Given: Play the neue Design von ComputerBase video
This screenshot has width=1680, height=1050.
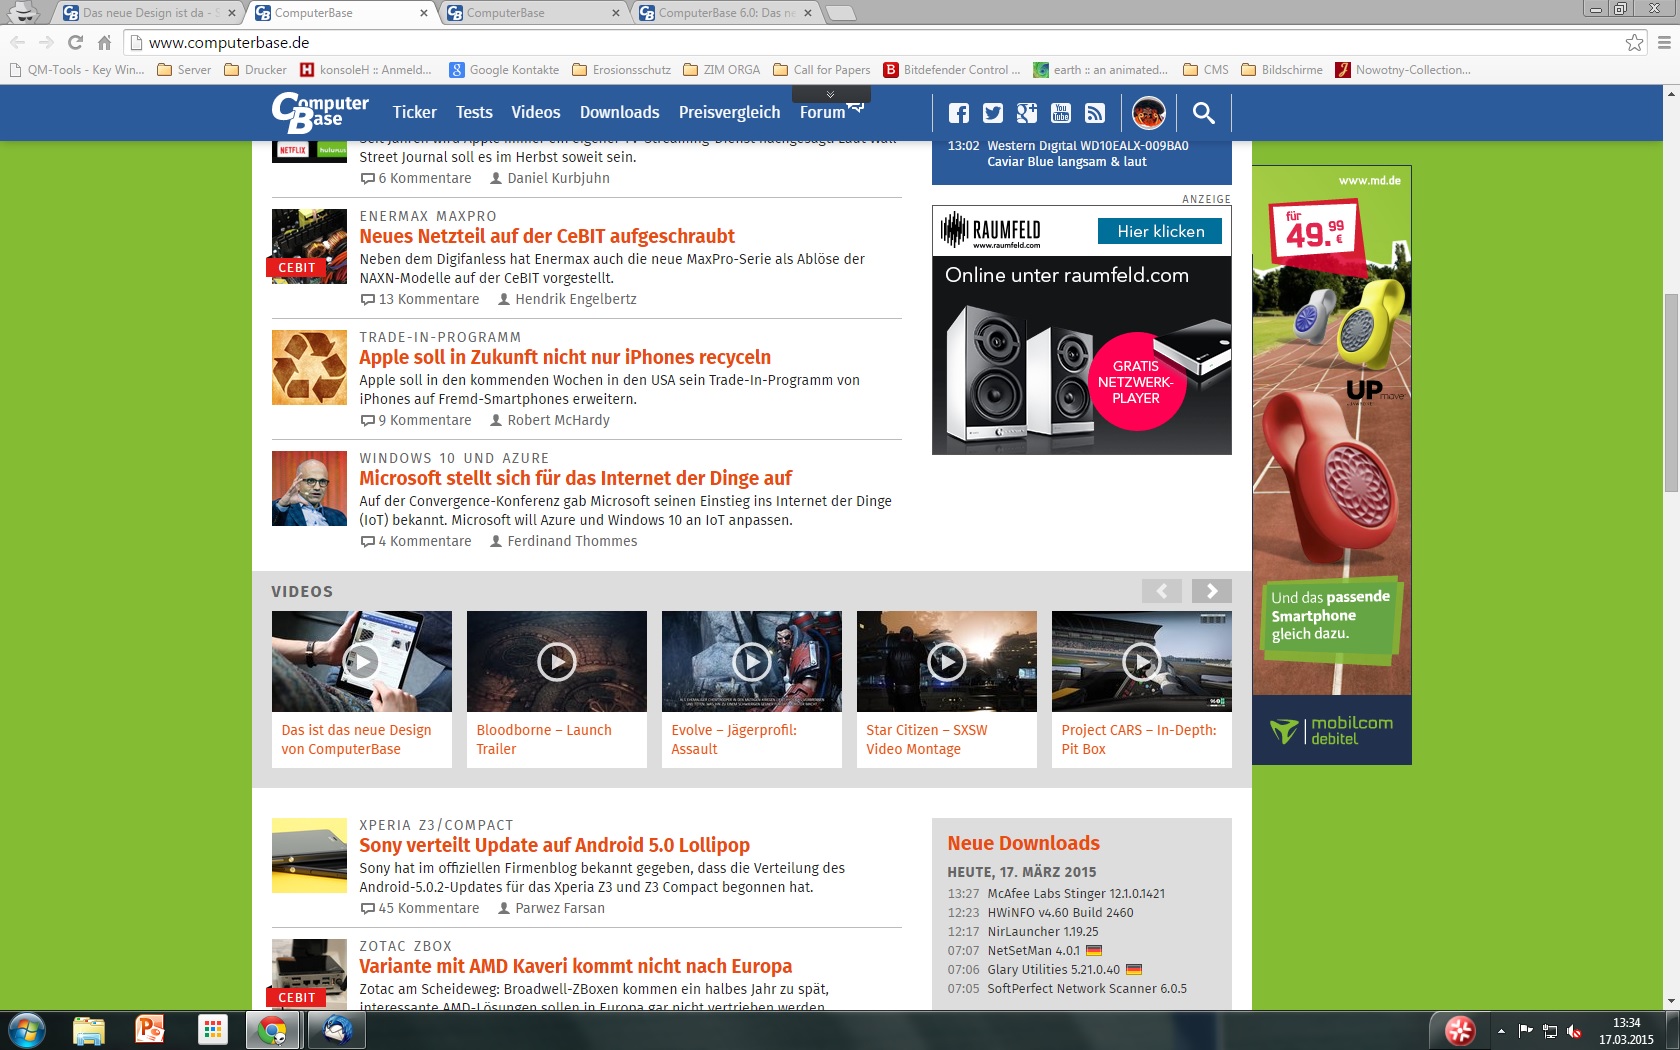Looking at the screenshot, I should [x=361, y=661].
